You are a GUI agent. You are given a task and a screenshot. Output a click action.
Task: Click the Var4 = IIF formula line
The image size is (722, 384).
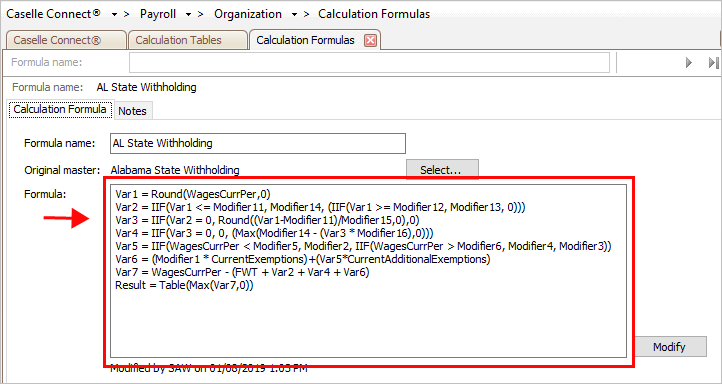(x=274, y=233)
